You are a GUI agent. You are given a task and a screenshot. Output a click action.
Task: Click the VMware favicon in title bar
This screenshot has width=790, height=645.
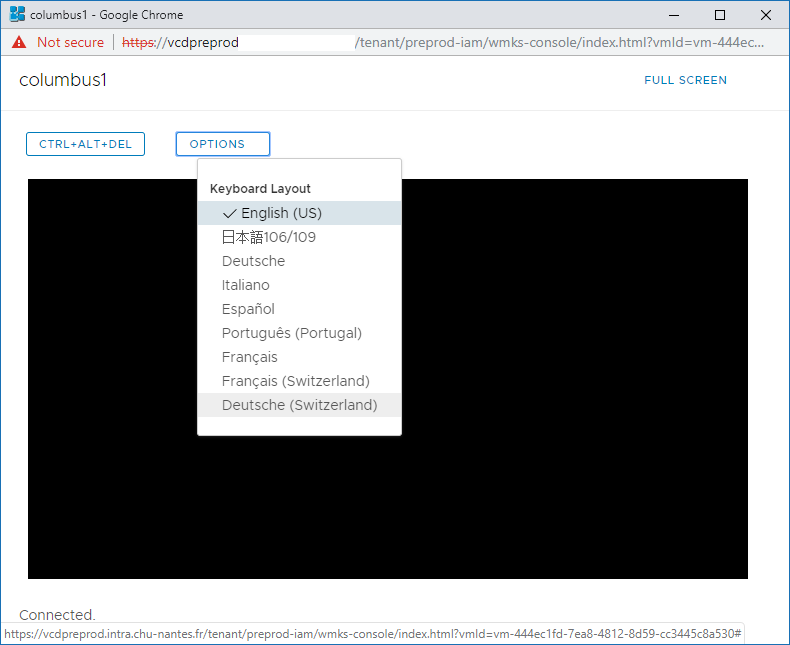pyautogui.click(x=17, y=15)
